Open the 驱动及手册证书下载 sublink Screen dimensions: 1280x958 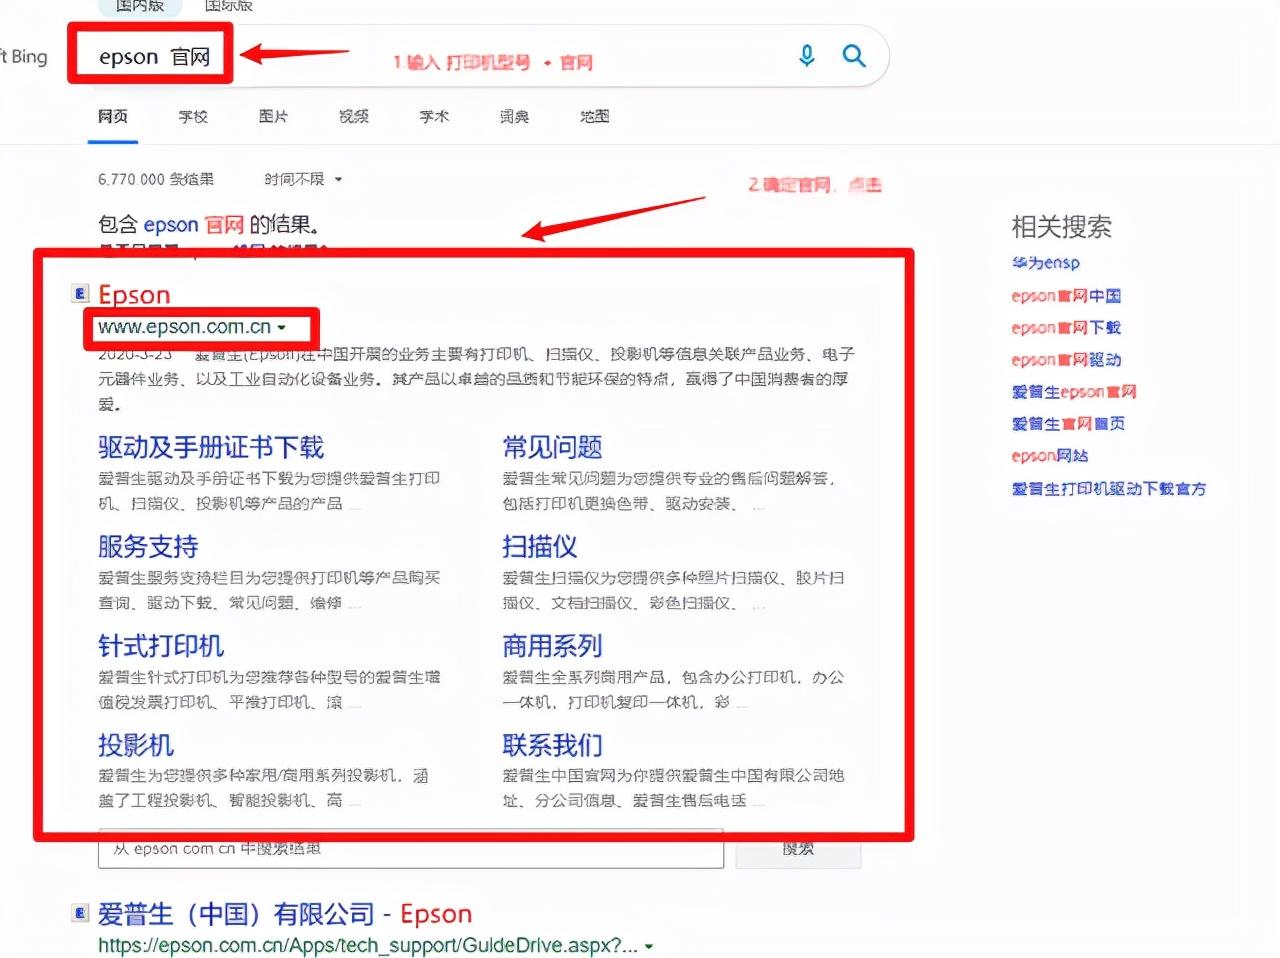[211, 447]
